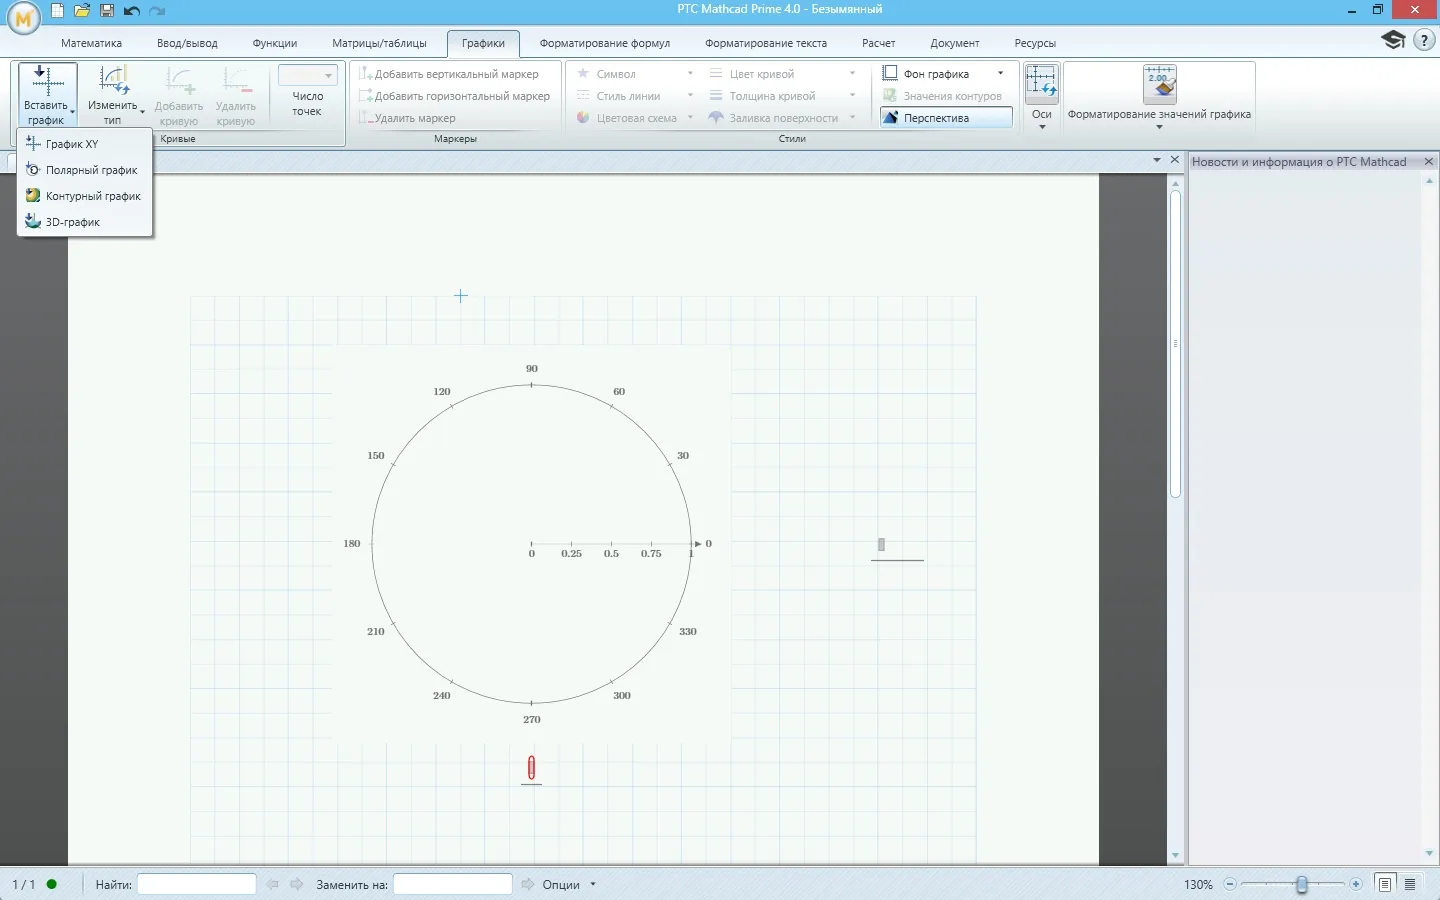Switch to the Документ tab
Image resolution: width=1440 pixels, height=900 pixels.
point(955,43)
